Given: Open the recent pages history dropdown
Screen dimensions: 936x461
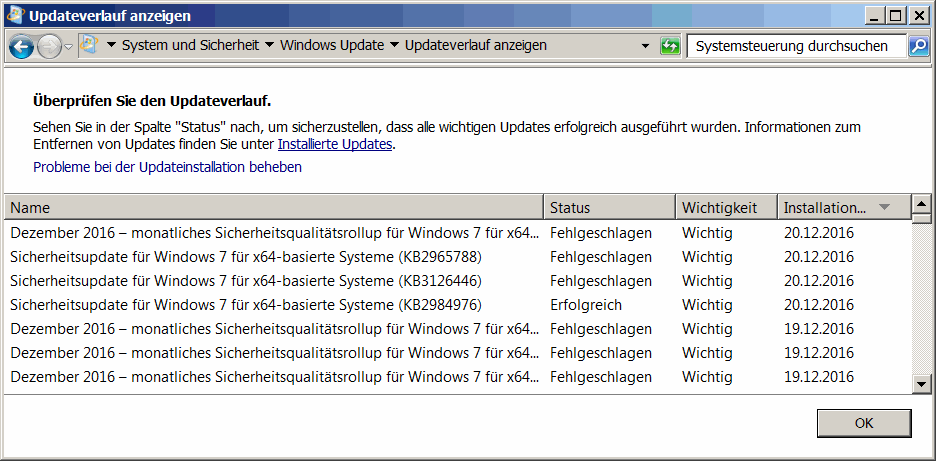Looking at the screenshot, I should coord(68,47).
